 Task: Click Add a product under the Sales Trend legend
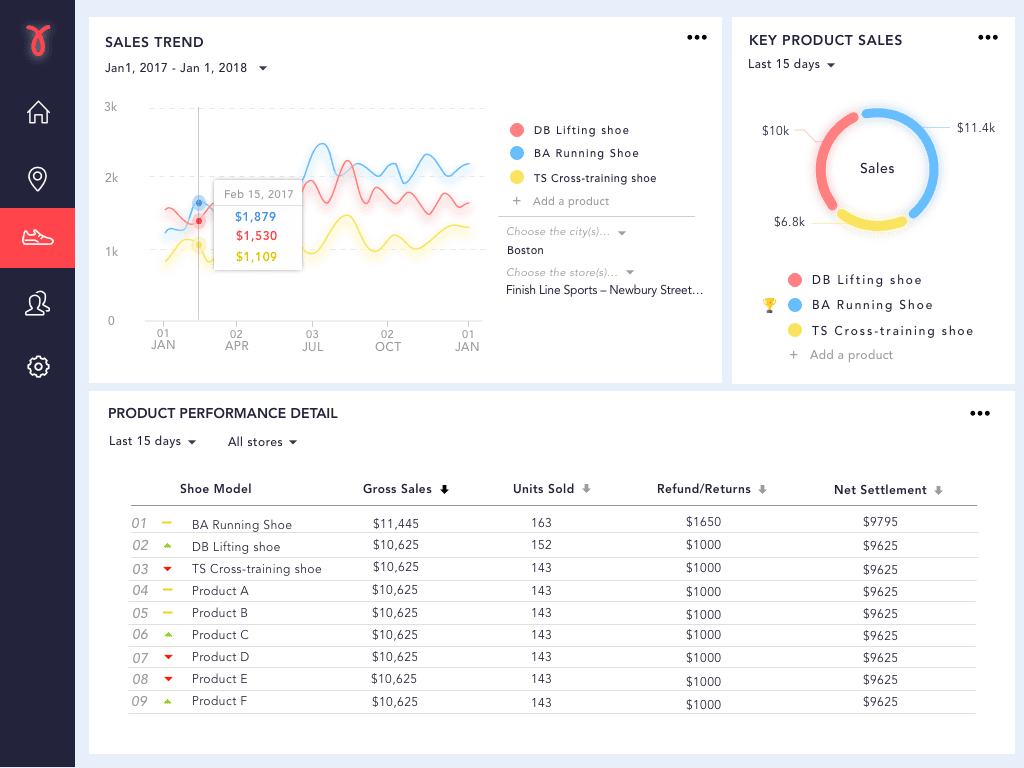pos(565,201)
